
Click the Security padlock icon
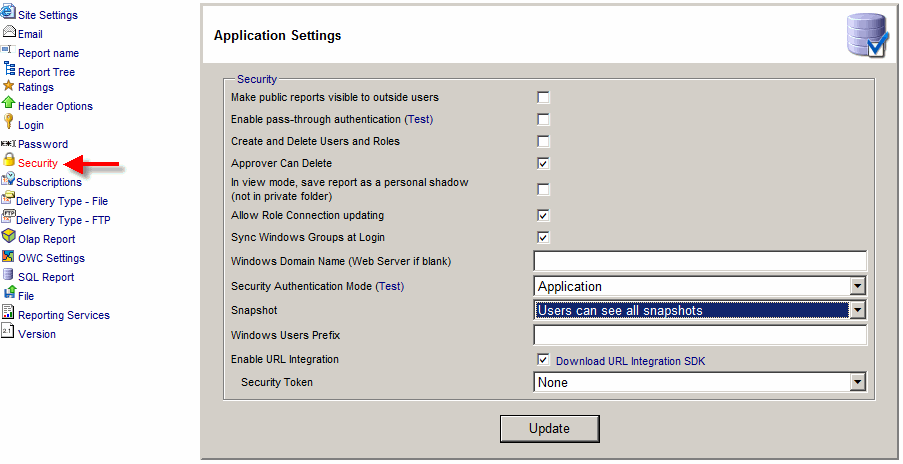point(9,159)
